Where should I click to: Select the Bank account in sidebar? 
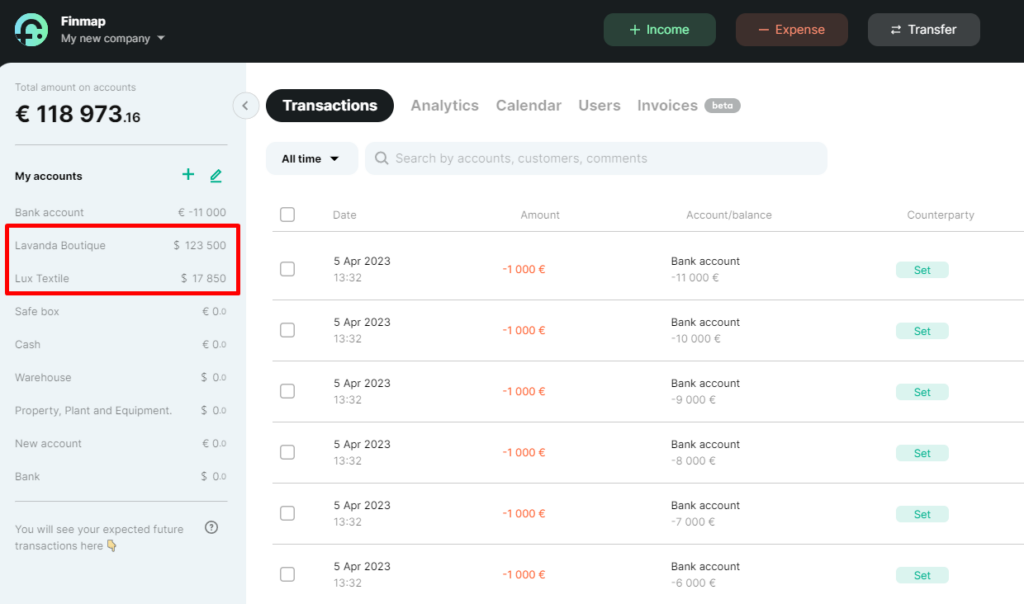[x=121, y=212]
